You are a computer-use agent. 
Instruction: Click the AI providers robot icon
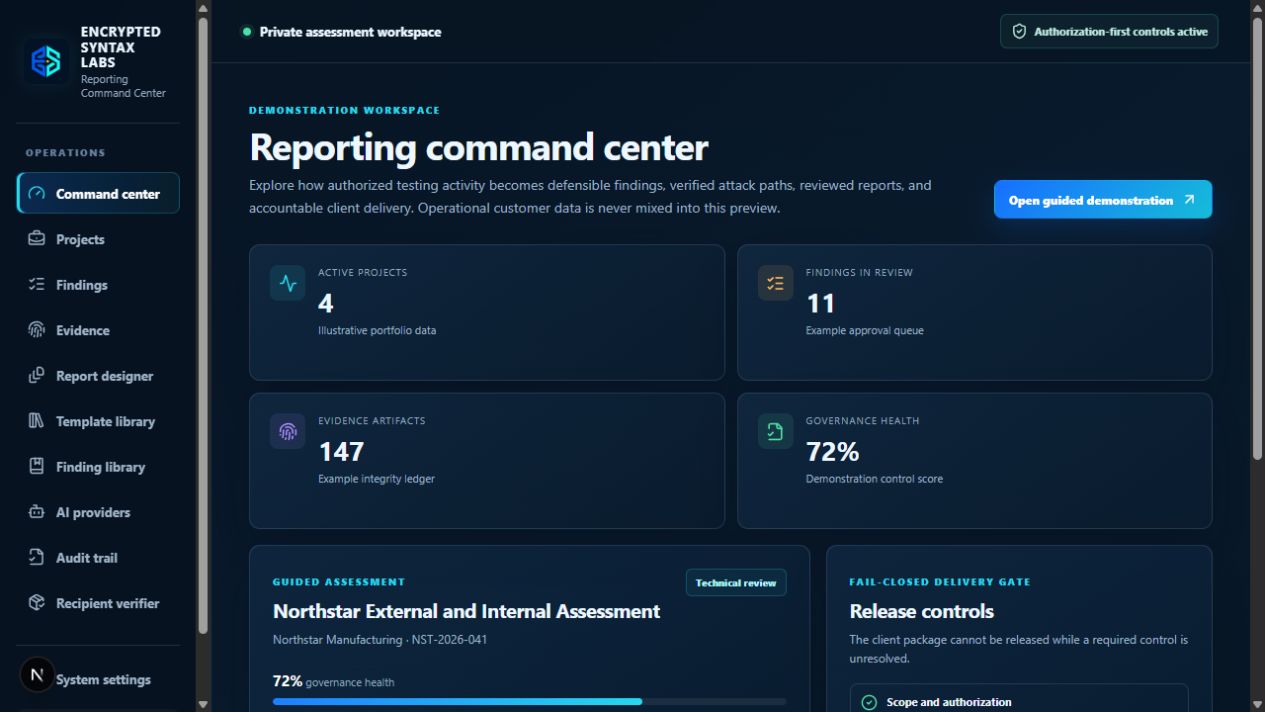(37, 512)
